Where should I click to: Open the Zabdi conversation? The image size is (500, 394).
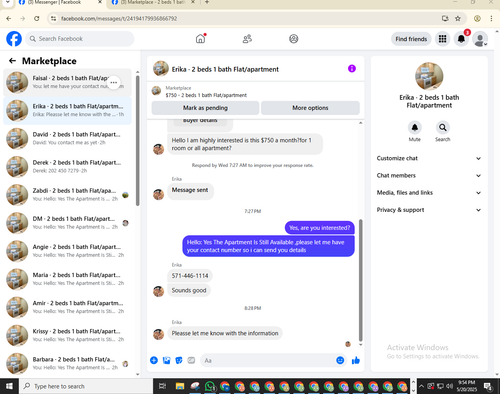coord(67,195)
